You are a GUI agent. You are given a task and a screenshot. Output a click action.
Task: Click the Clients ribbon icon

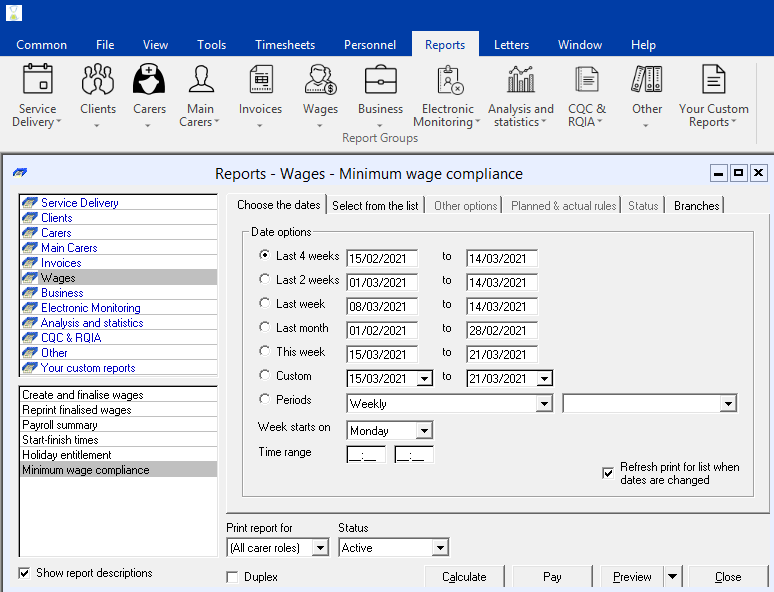97,80
